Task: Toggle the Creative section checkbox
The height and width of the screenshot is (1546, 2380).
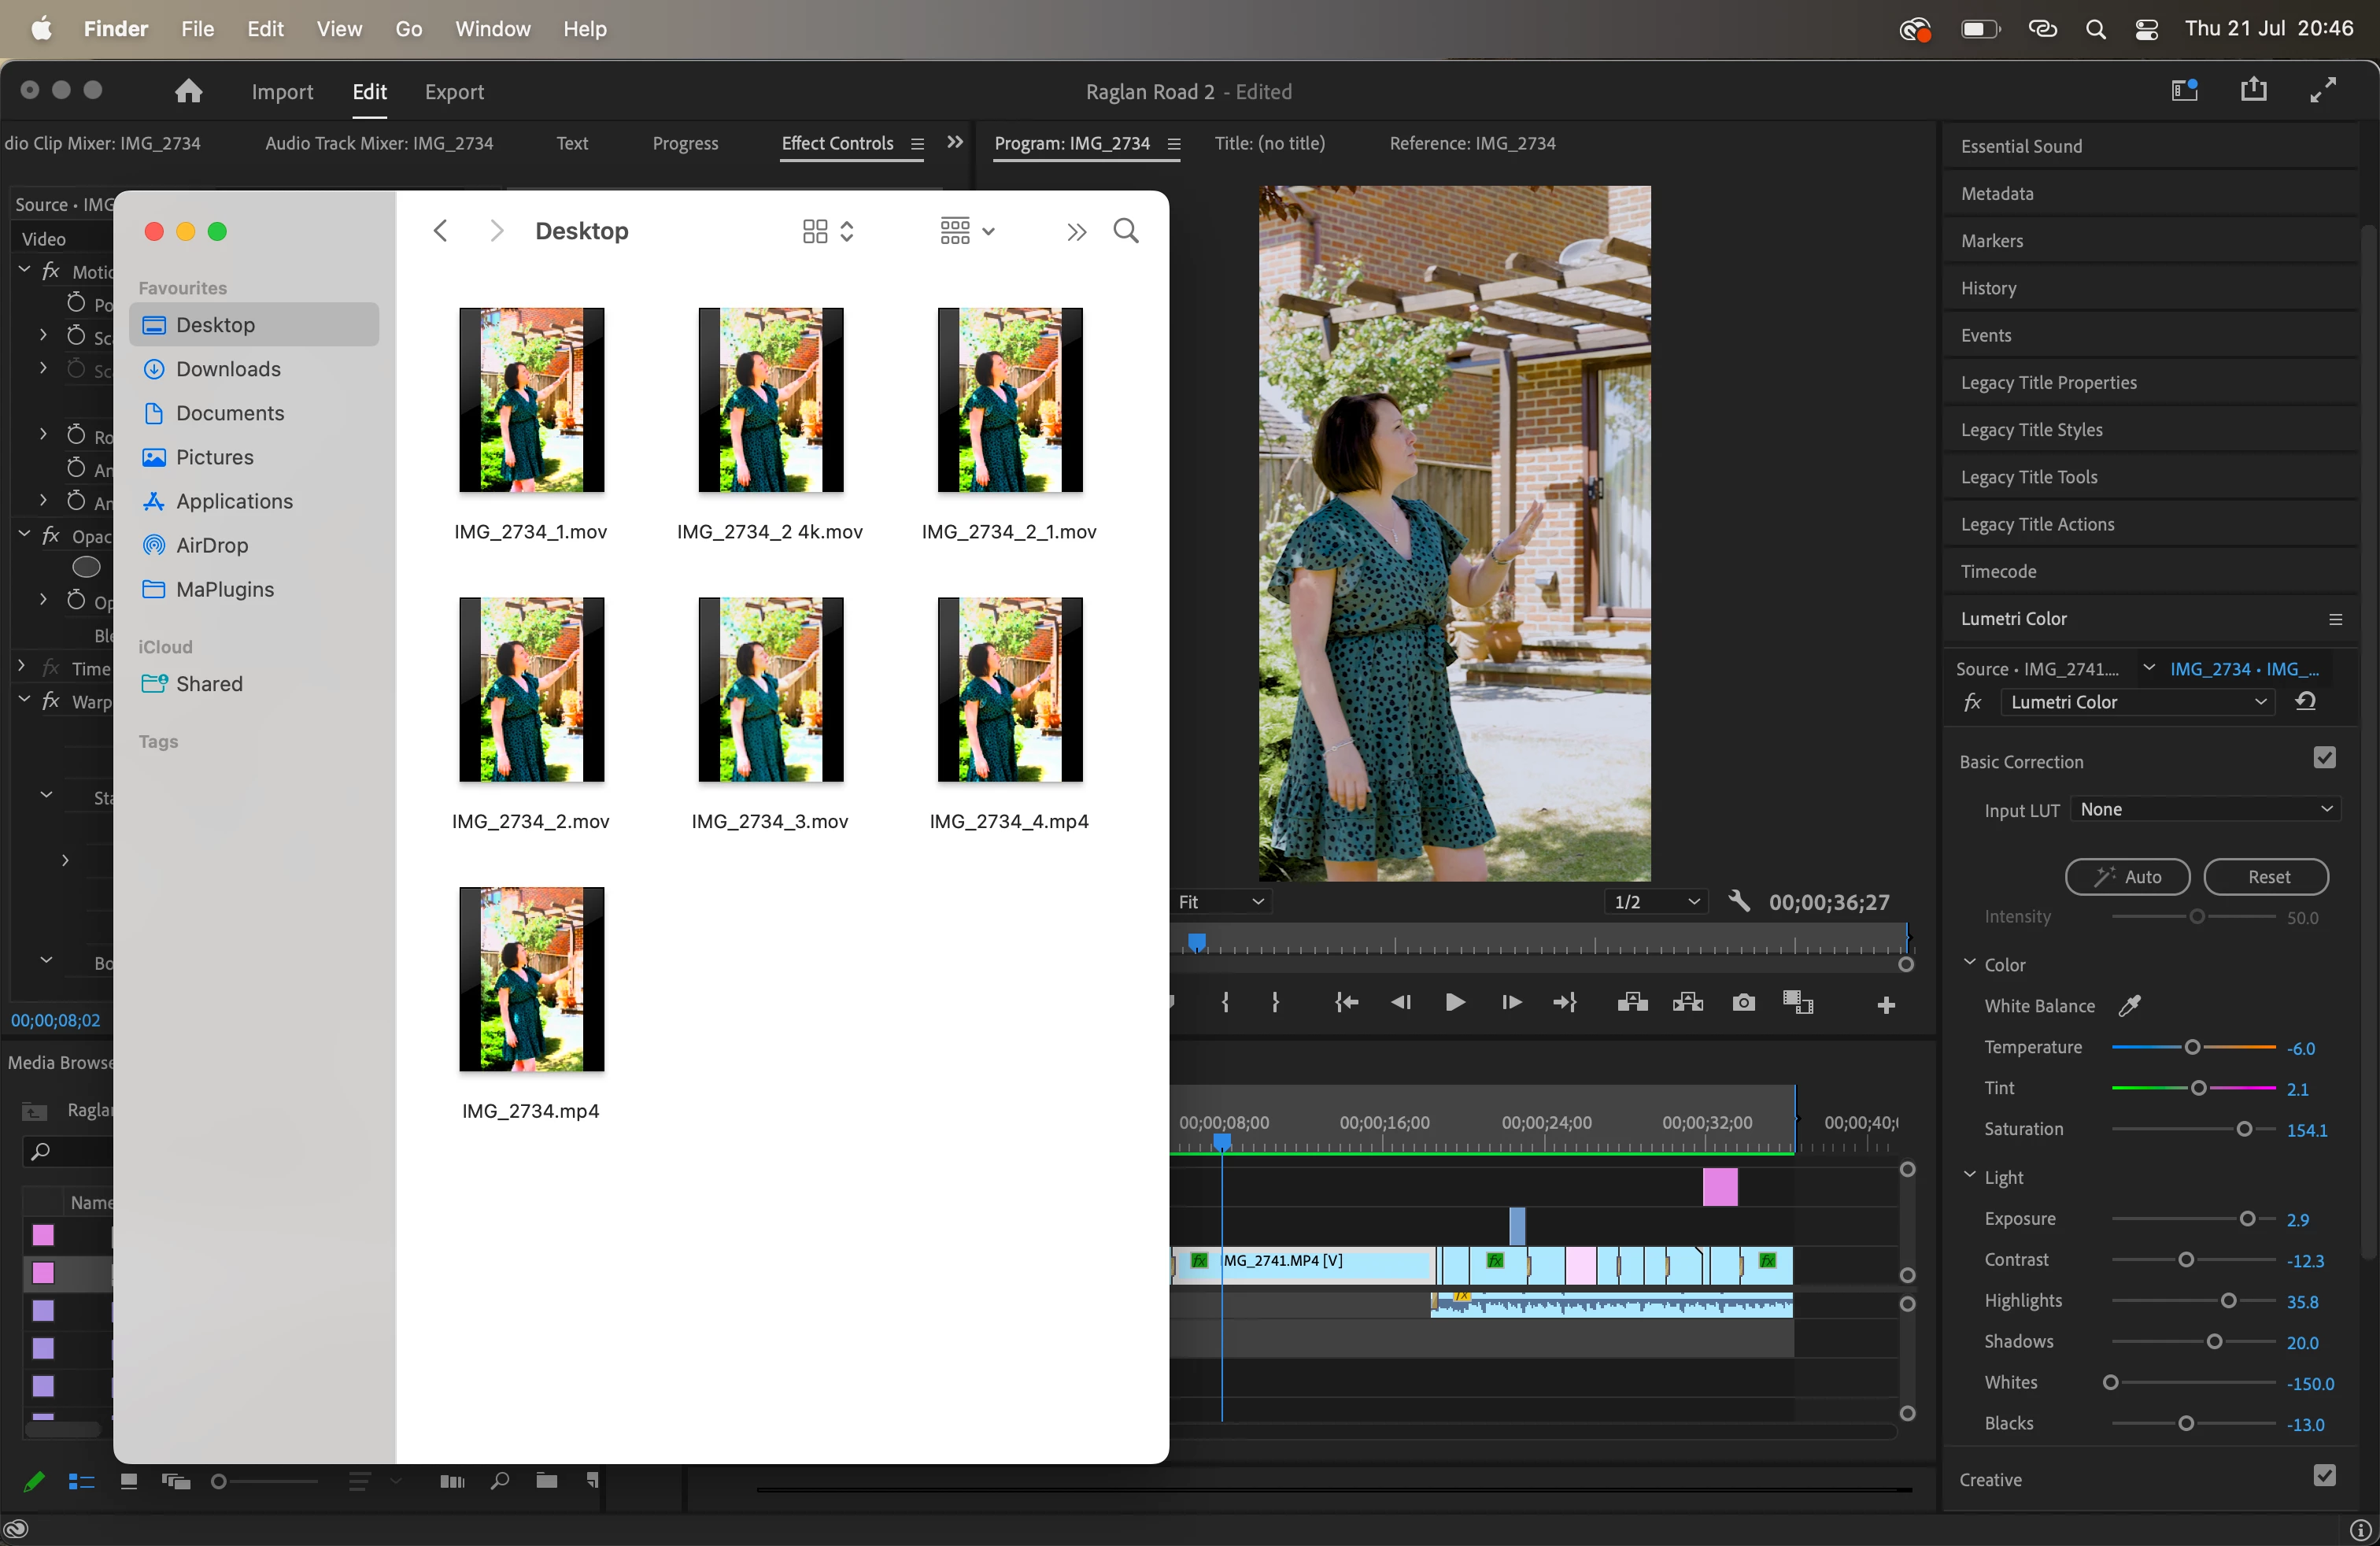Action: [x=2324, y=1476]
